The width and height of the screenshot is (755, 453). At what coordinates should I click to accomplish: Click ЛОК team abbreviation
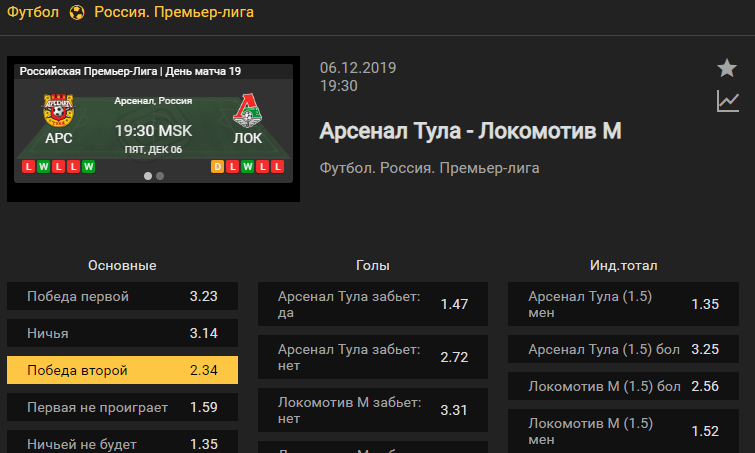pyautogui.click(x=247, y=138)
